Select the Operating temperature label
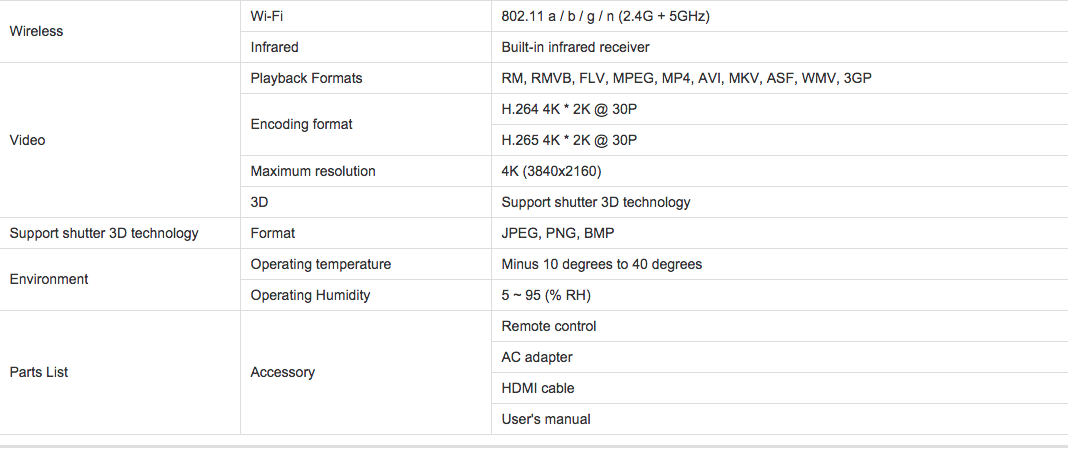1068x449 pixels. [321, 264]
